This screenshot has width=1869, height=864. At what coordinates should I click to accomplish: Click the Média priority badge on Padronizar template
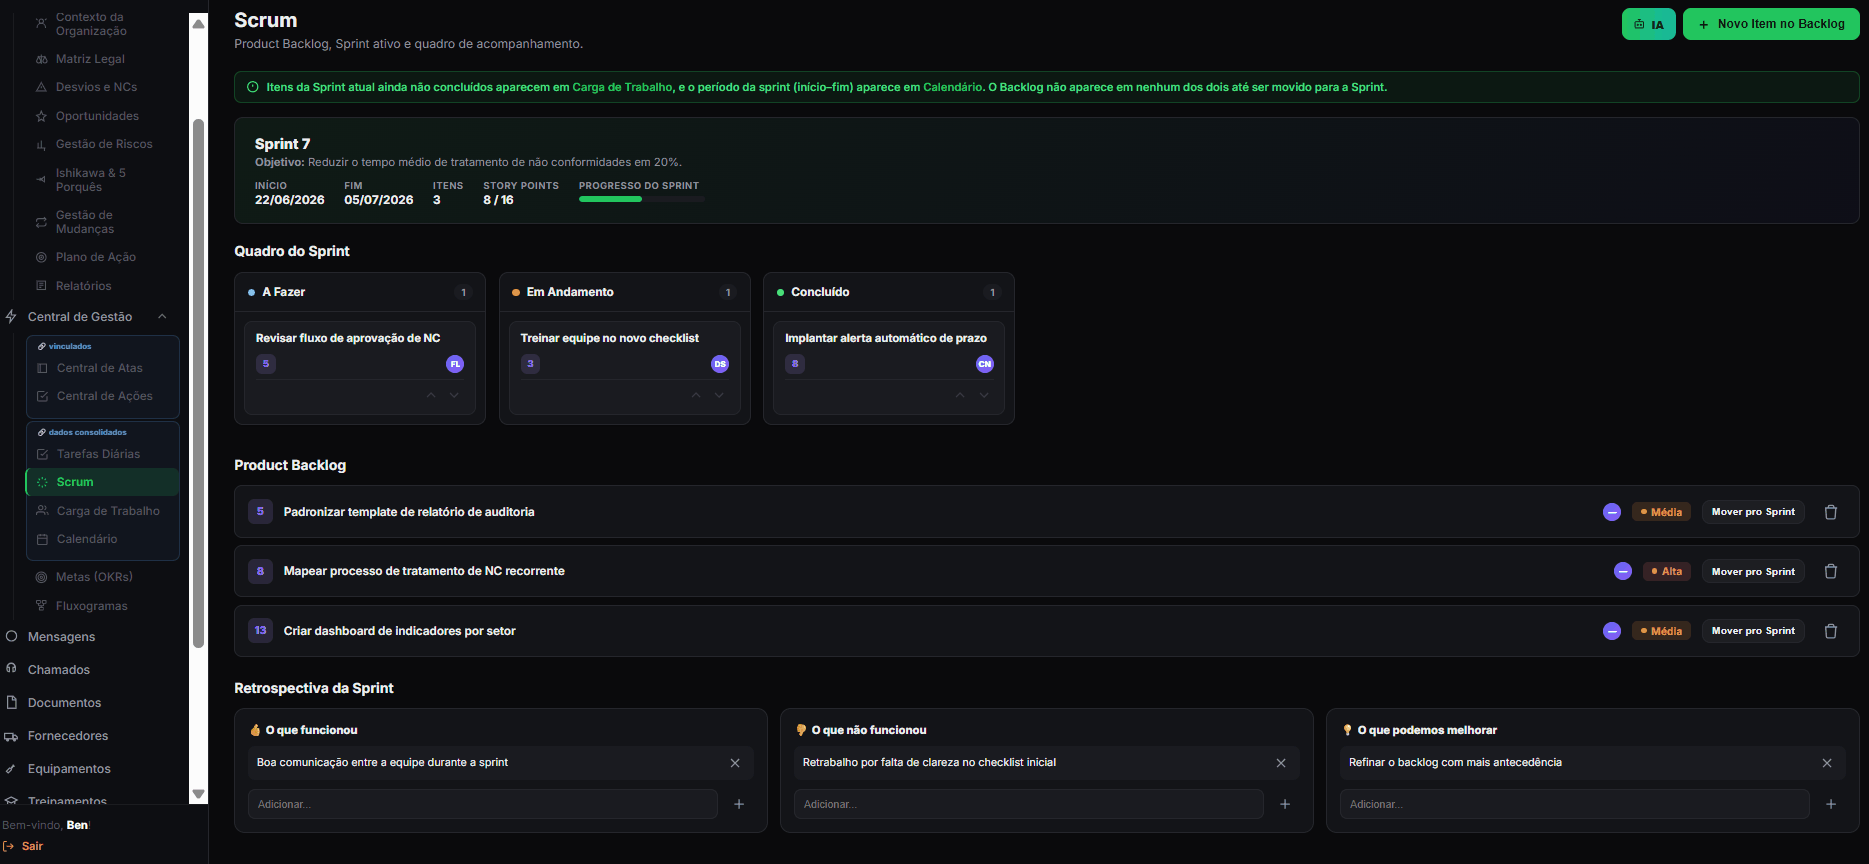coord(1661,512)
